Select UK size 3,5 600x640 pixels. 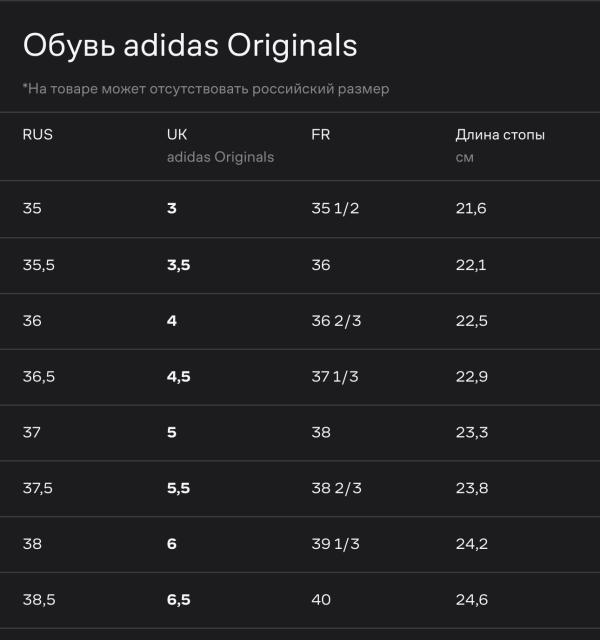[178, 265]
